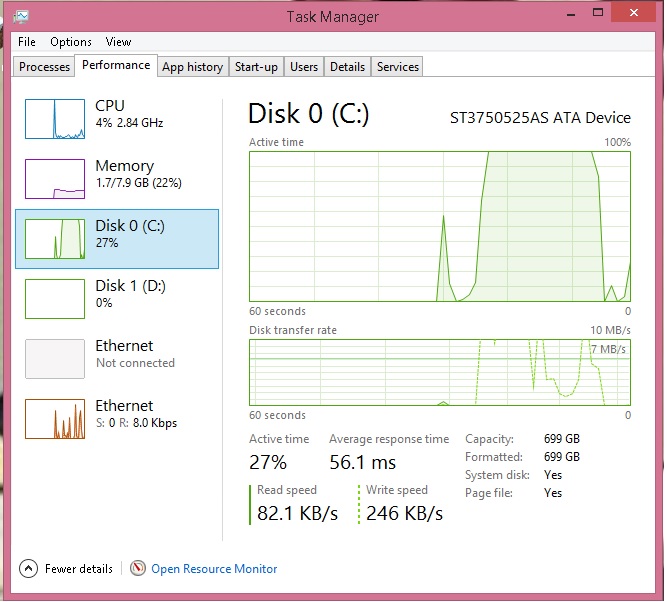Image resolution: width=667 pixels, height=602 pixels.
Task: Select the active Ethernet graph with orange spikes
Action: tap(55, 419)
